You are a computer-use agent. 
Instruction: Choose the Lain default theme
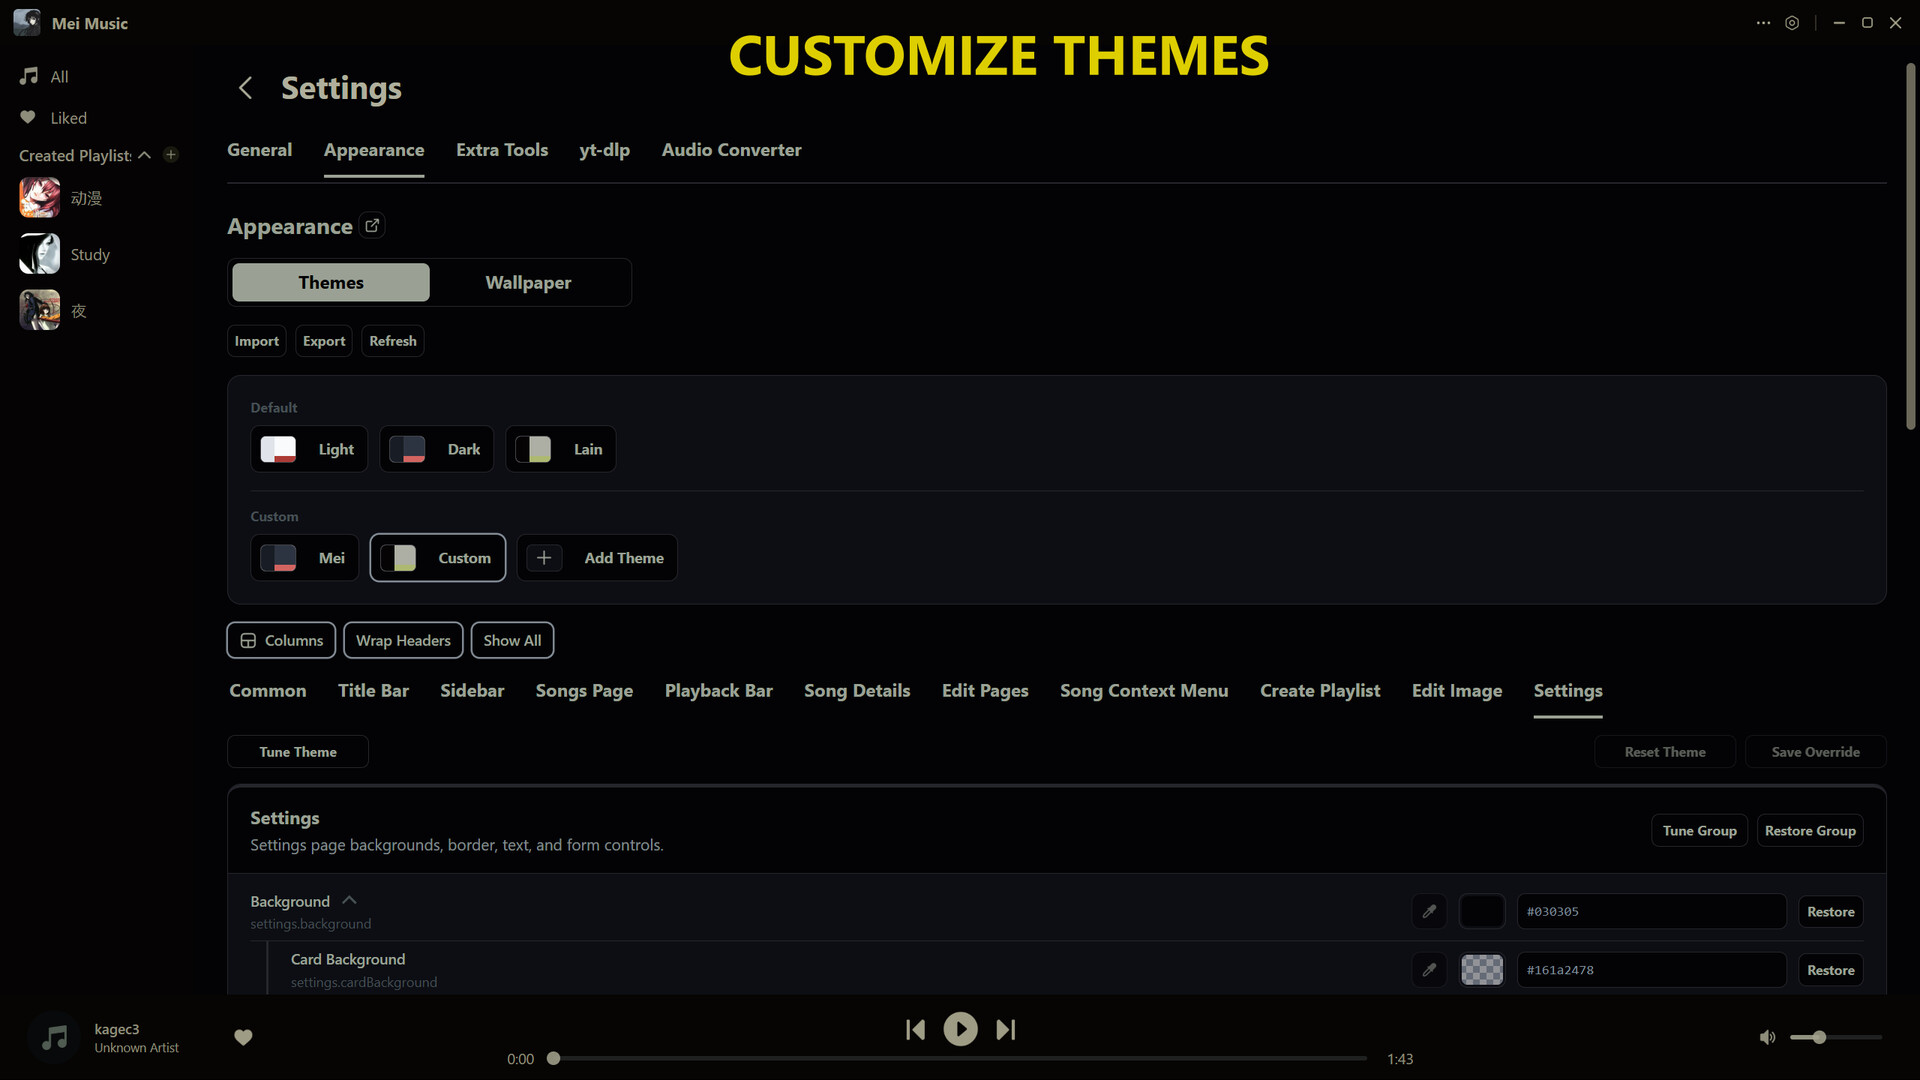pyautogui.click(x=561, y=449)
